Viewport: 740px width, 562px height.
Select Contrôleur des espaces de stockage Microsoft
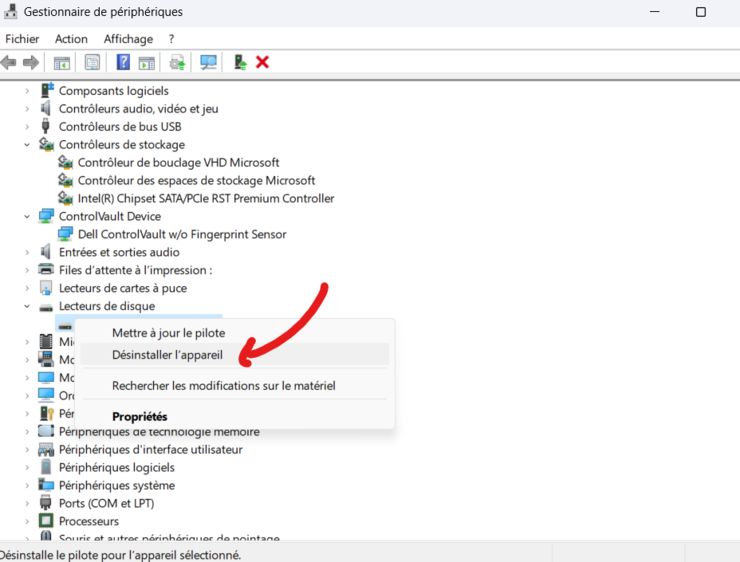pyautogui.click(x=196, y=180)
